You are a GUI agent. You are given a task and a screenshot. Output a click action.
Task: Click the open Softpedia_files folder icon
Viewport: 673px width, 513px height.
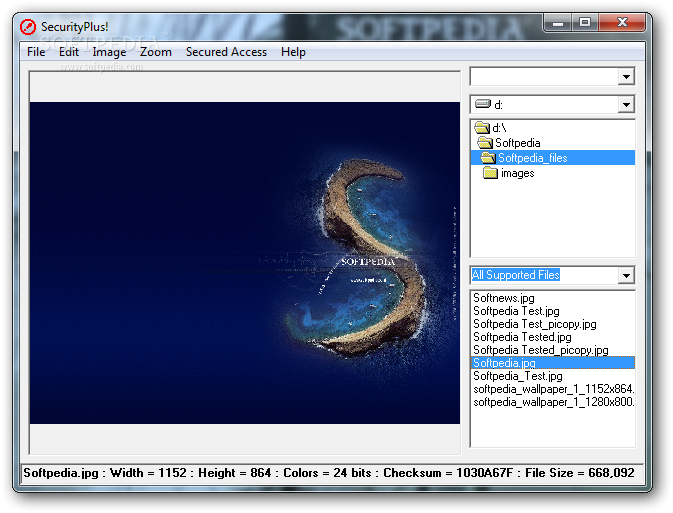coord(487,158)
